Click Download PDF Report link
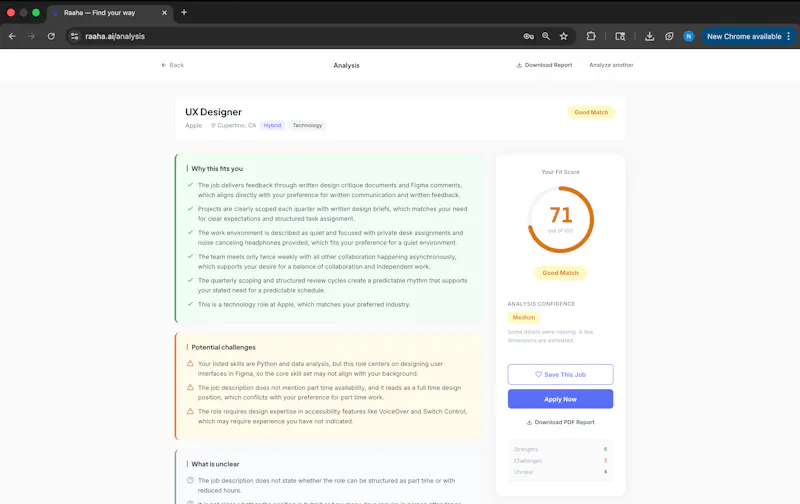 point(560,422)
